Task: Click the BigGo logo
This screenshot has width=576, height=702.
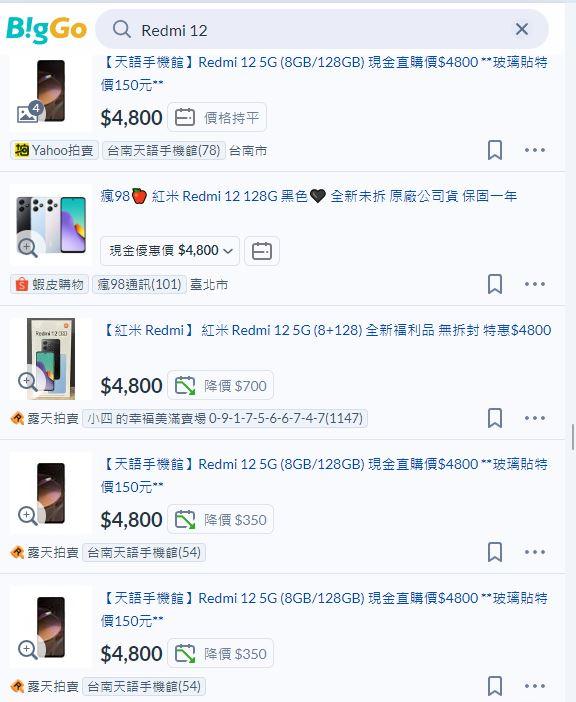Action: pos(46,30)
